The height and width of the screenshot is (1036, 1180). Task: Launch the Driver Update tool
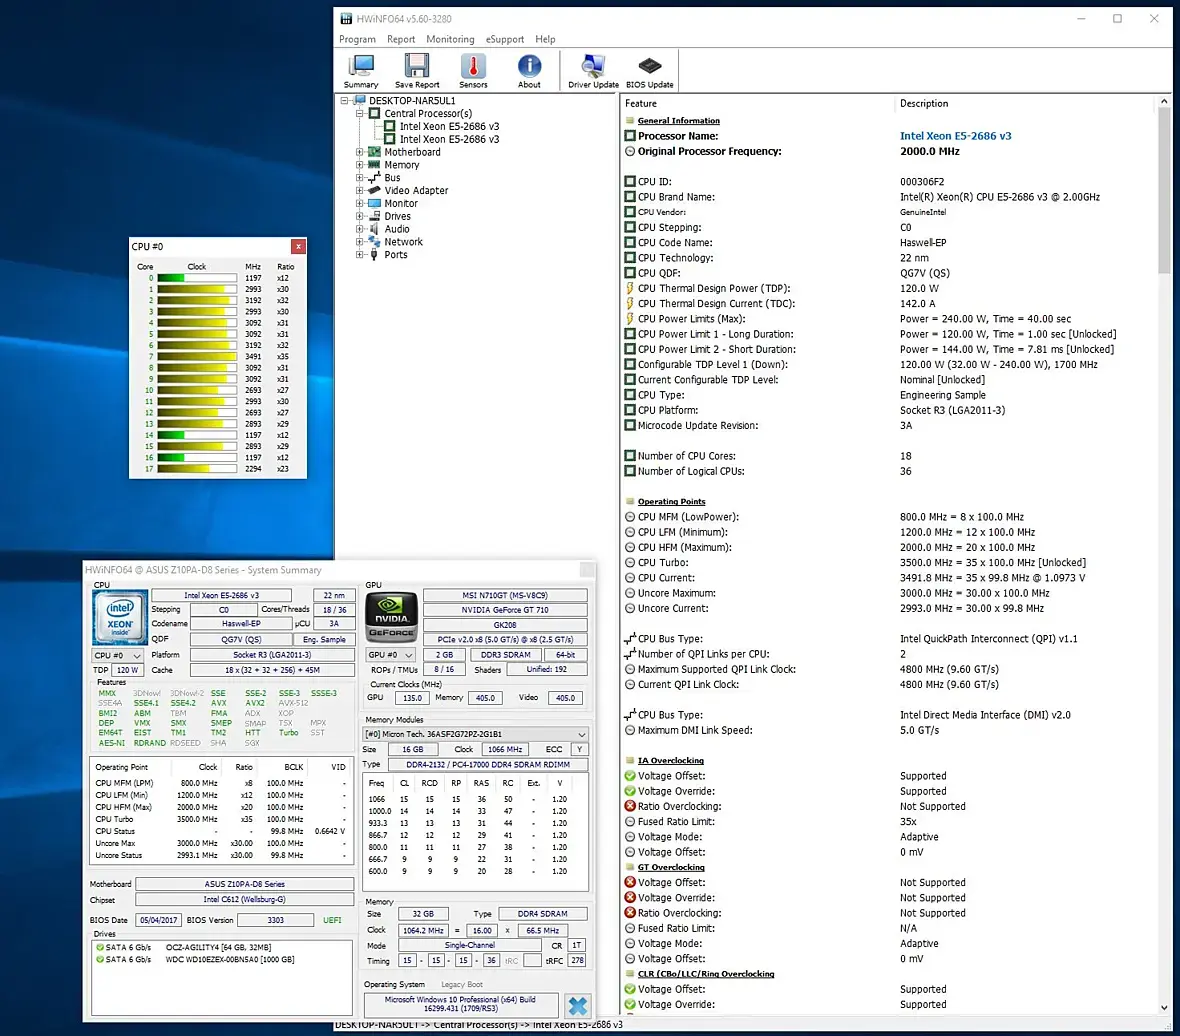(x=593, y=68)
